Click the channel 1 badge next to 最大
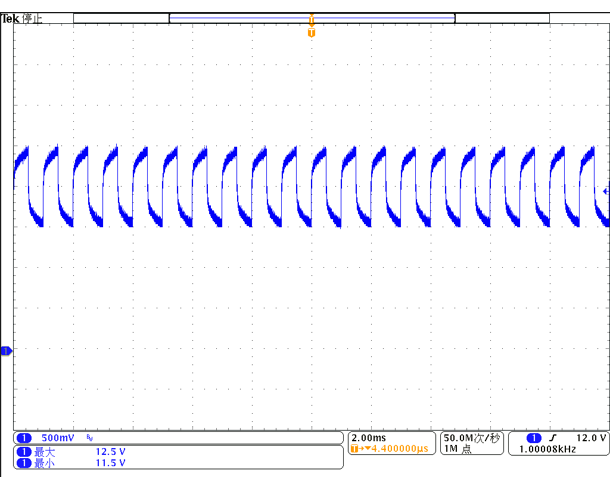 click(24, 452)
